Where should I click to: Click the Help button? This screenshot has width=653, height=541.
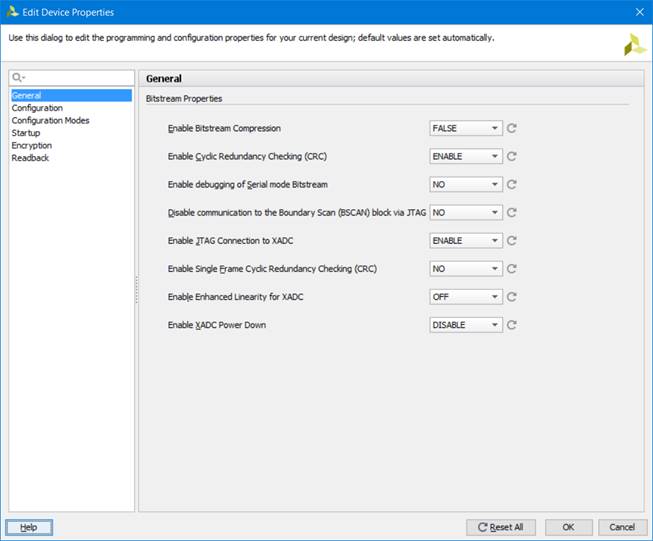point(29,527)
